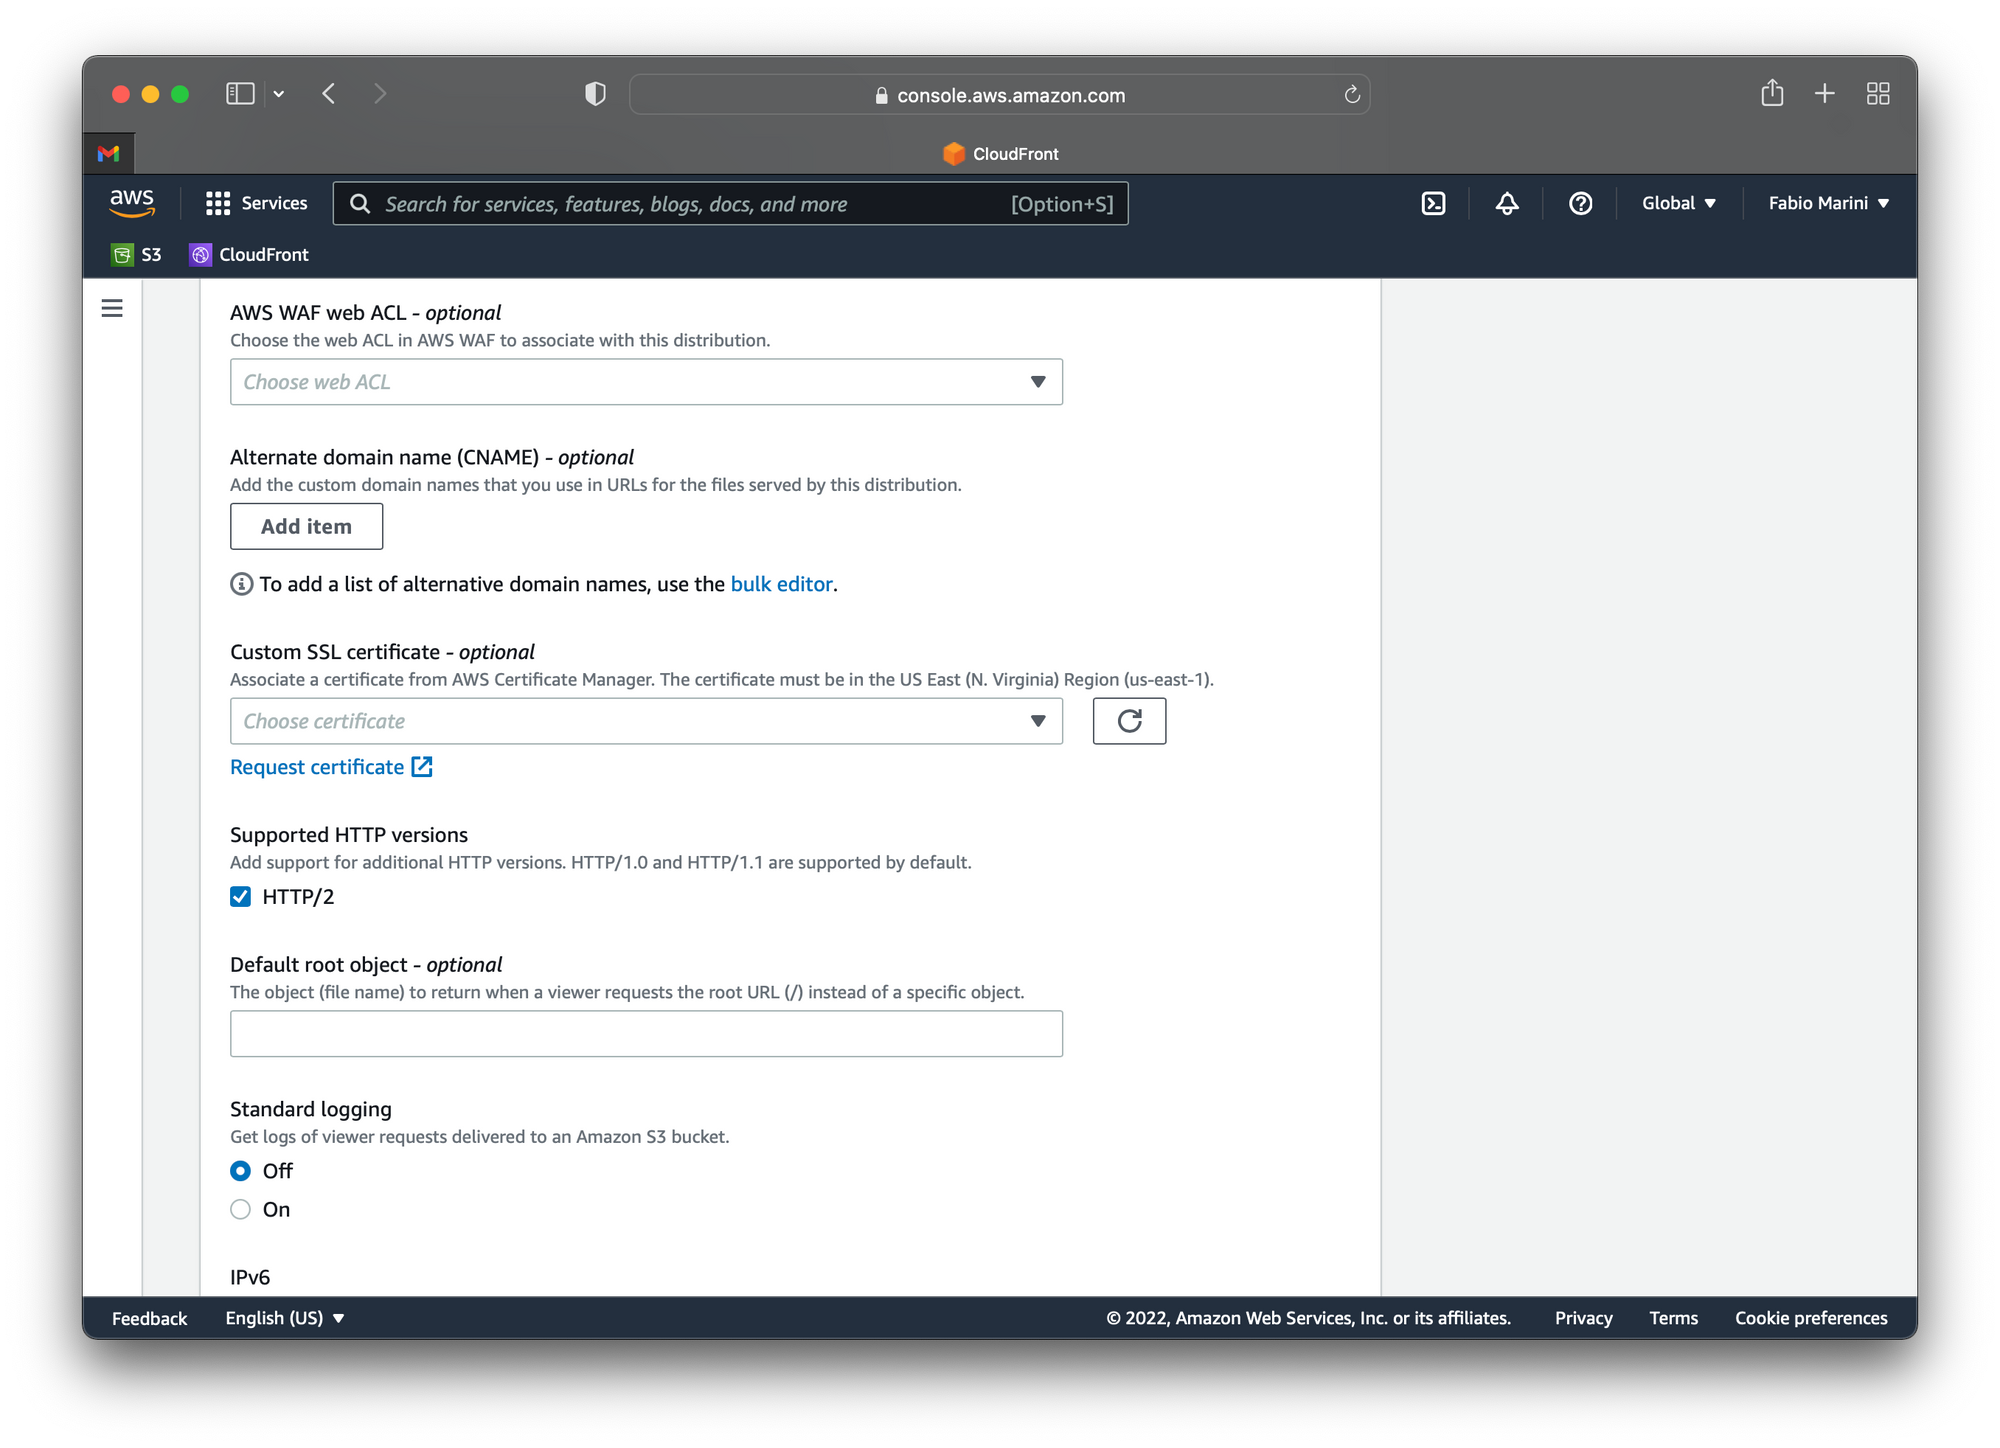Toggle HTTP/2 support checkbox
Screen dimensions: 2000x1448
coord(242,897)
